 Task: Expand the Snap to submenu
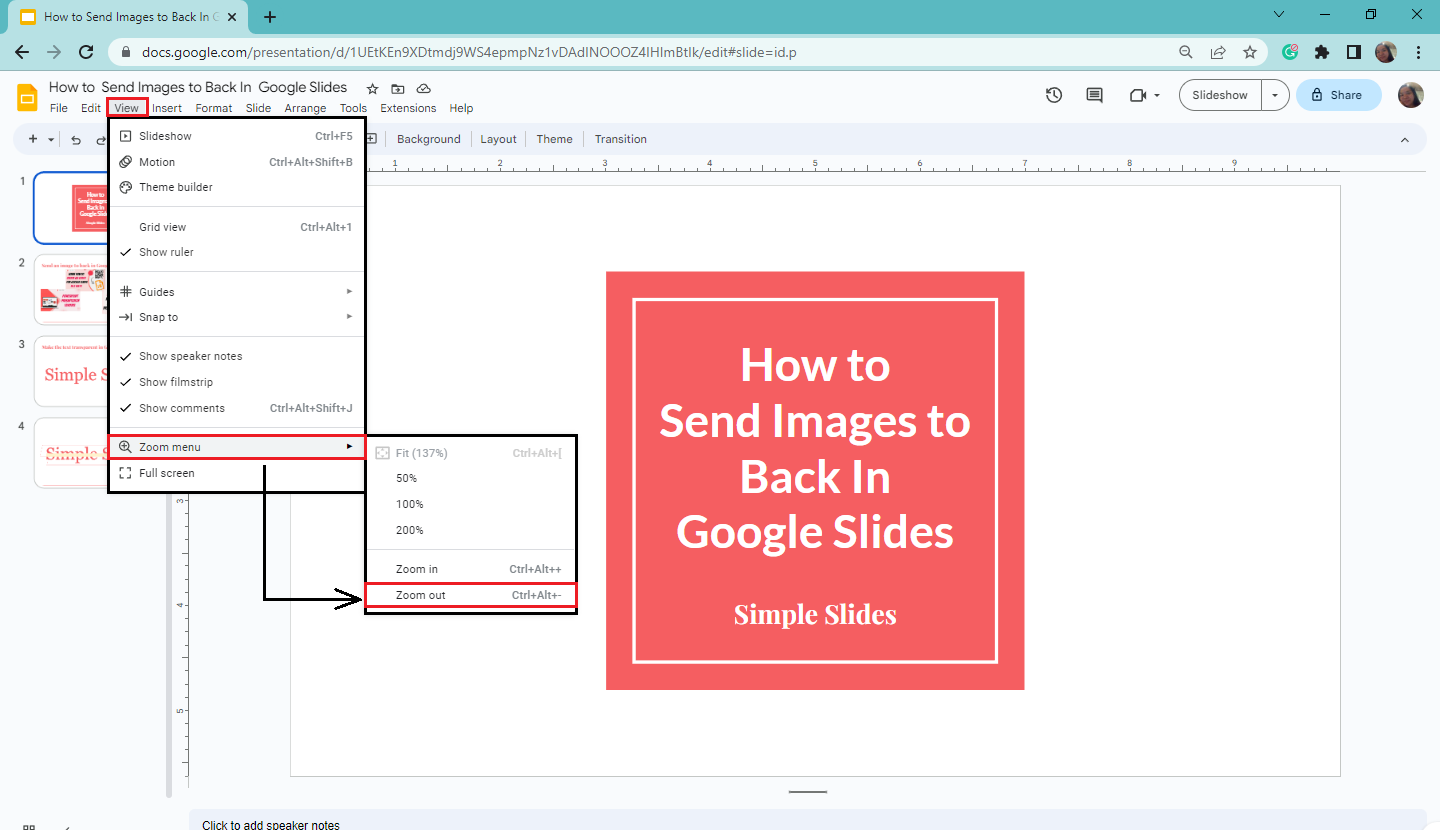[x=237, y=317]
